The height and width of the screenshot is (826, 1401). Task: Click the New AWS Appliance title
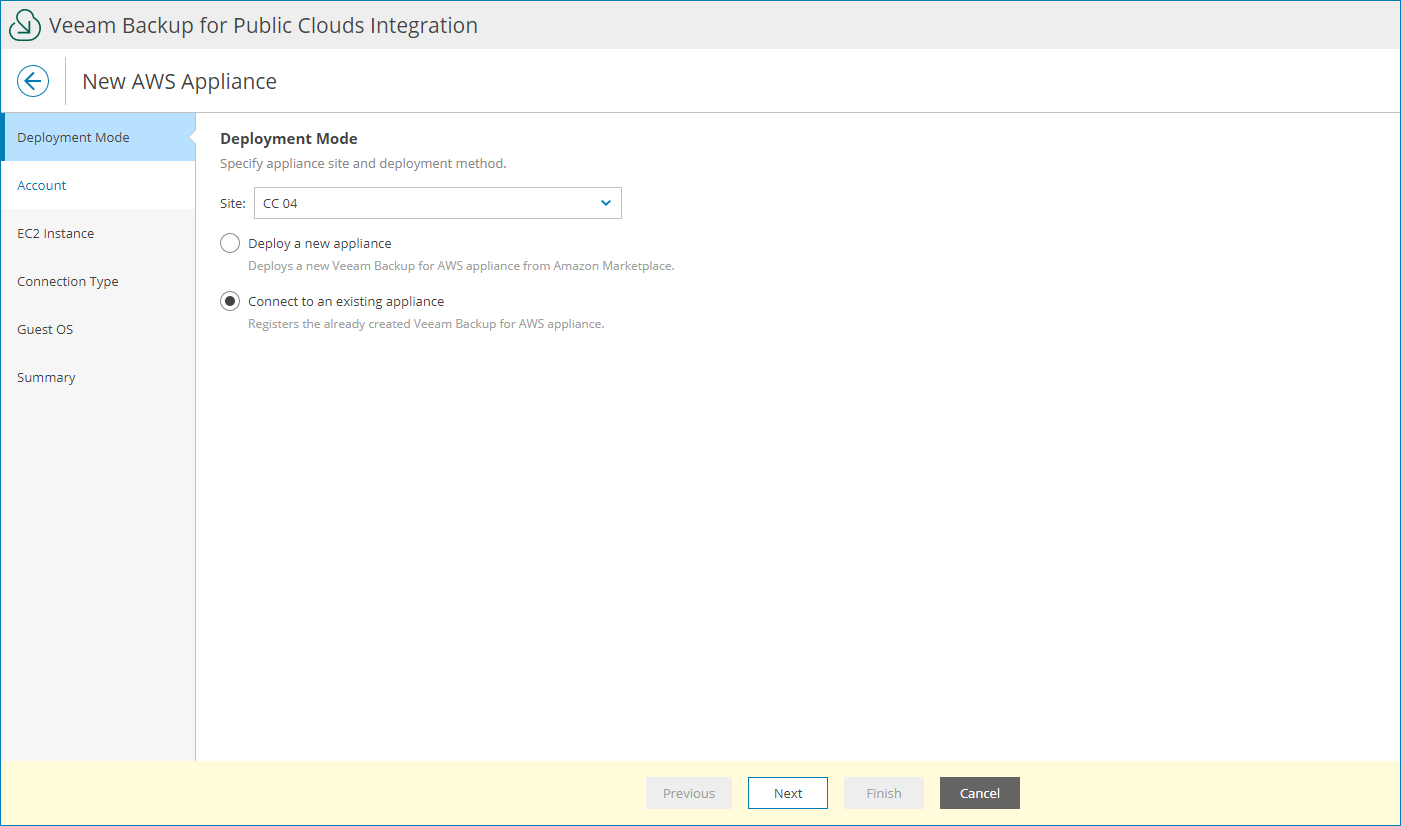(x=179, y=81)
